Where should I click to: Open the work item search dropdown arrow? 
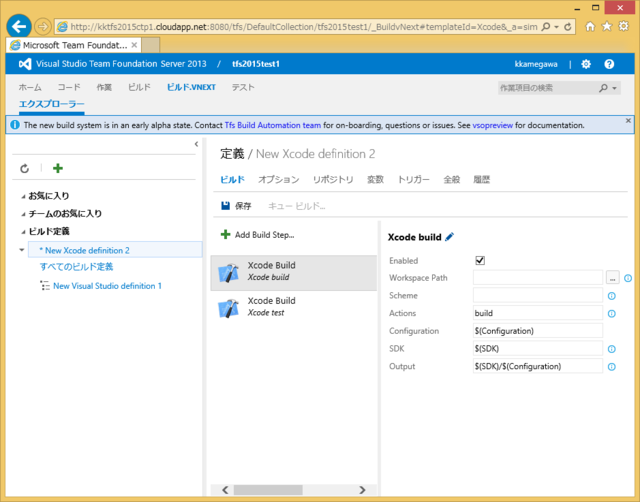click(x=614, y=88)
